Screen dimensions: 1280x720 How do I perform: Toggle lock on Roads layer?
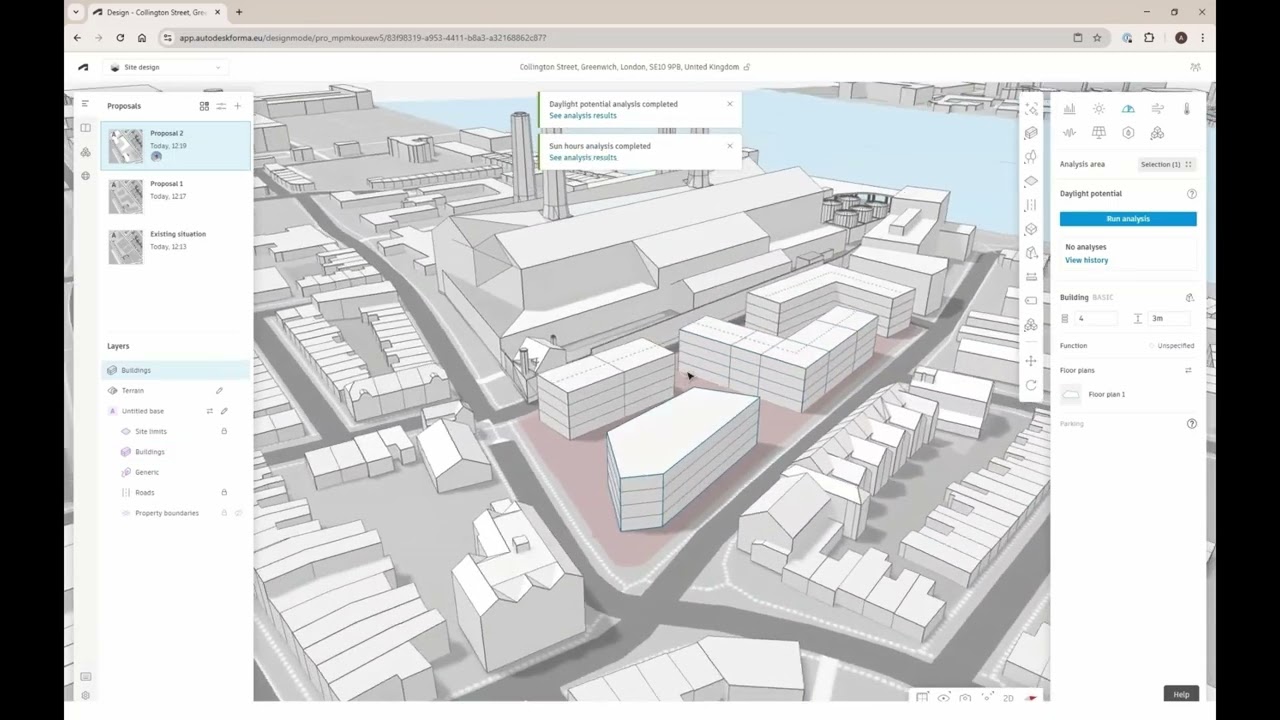point(224,492)
